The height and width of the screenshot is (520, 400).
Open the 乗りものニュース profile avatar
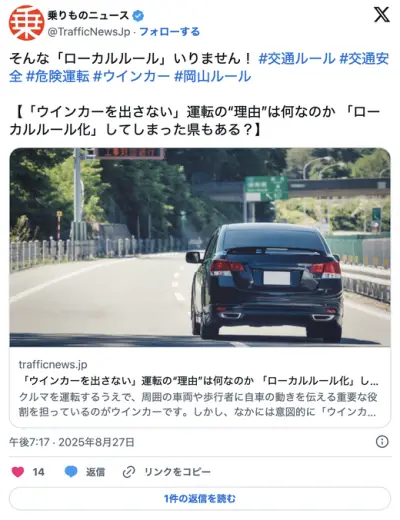[x=27, y=23]
